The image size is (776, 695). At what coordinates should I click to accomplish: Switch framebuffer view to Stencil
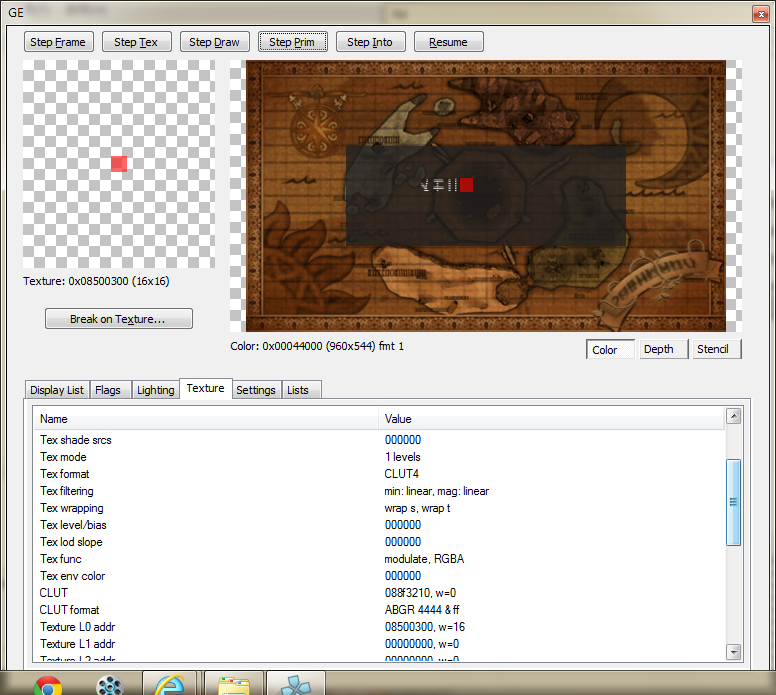click(x=712, y=349)
